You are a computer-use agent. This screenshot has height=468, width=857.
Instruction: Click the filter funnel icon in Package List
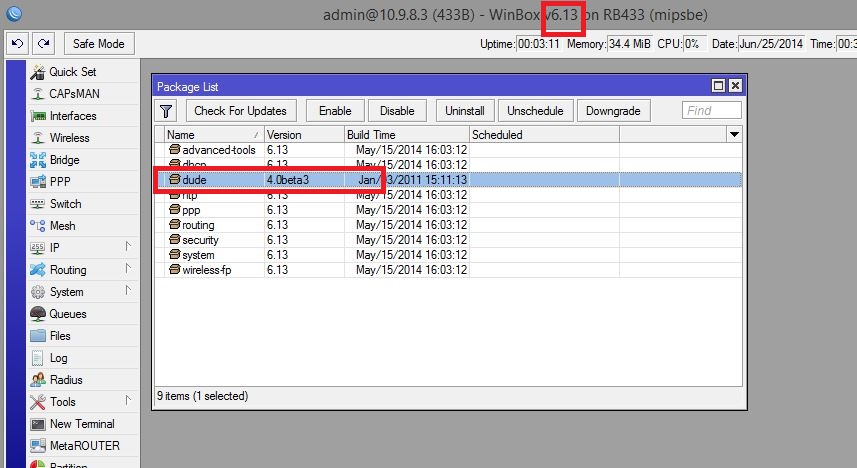[x=166, y=111]
